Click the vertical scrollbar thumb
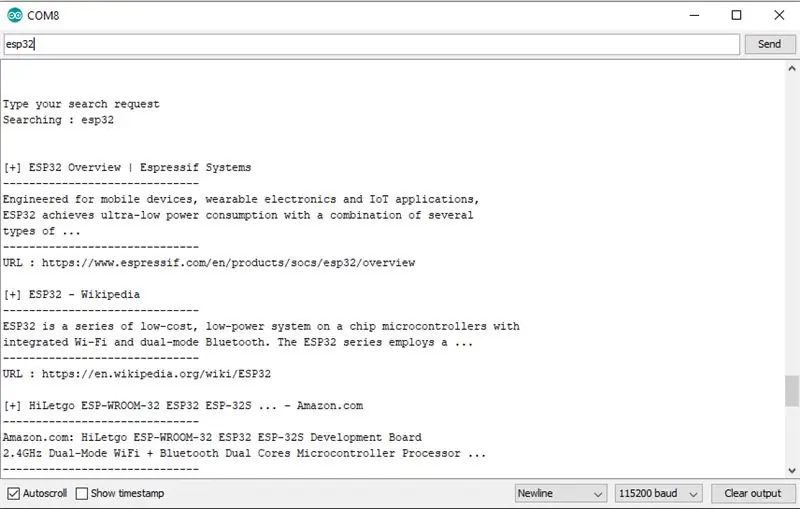Viewport: 800px width, 509px height. point(792,391)
